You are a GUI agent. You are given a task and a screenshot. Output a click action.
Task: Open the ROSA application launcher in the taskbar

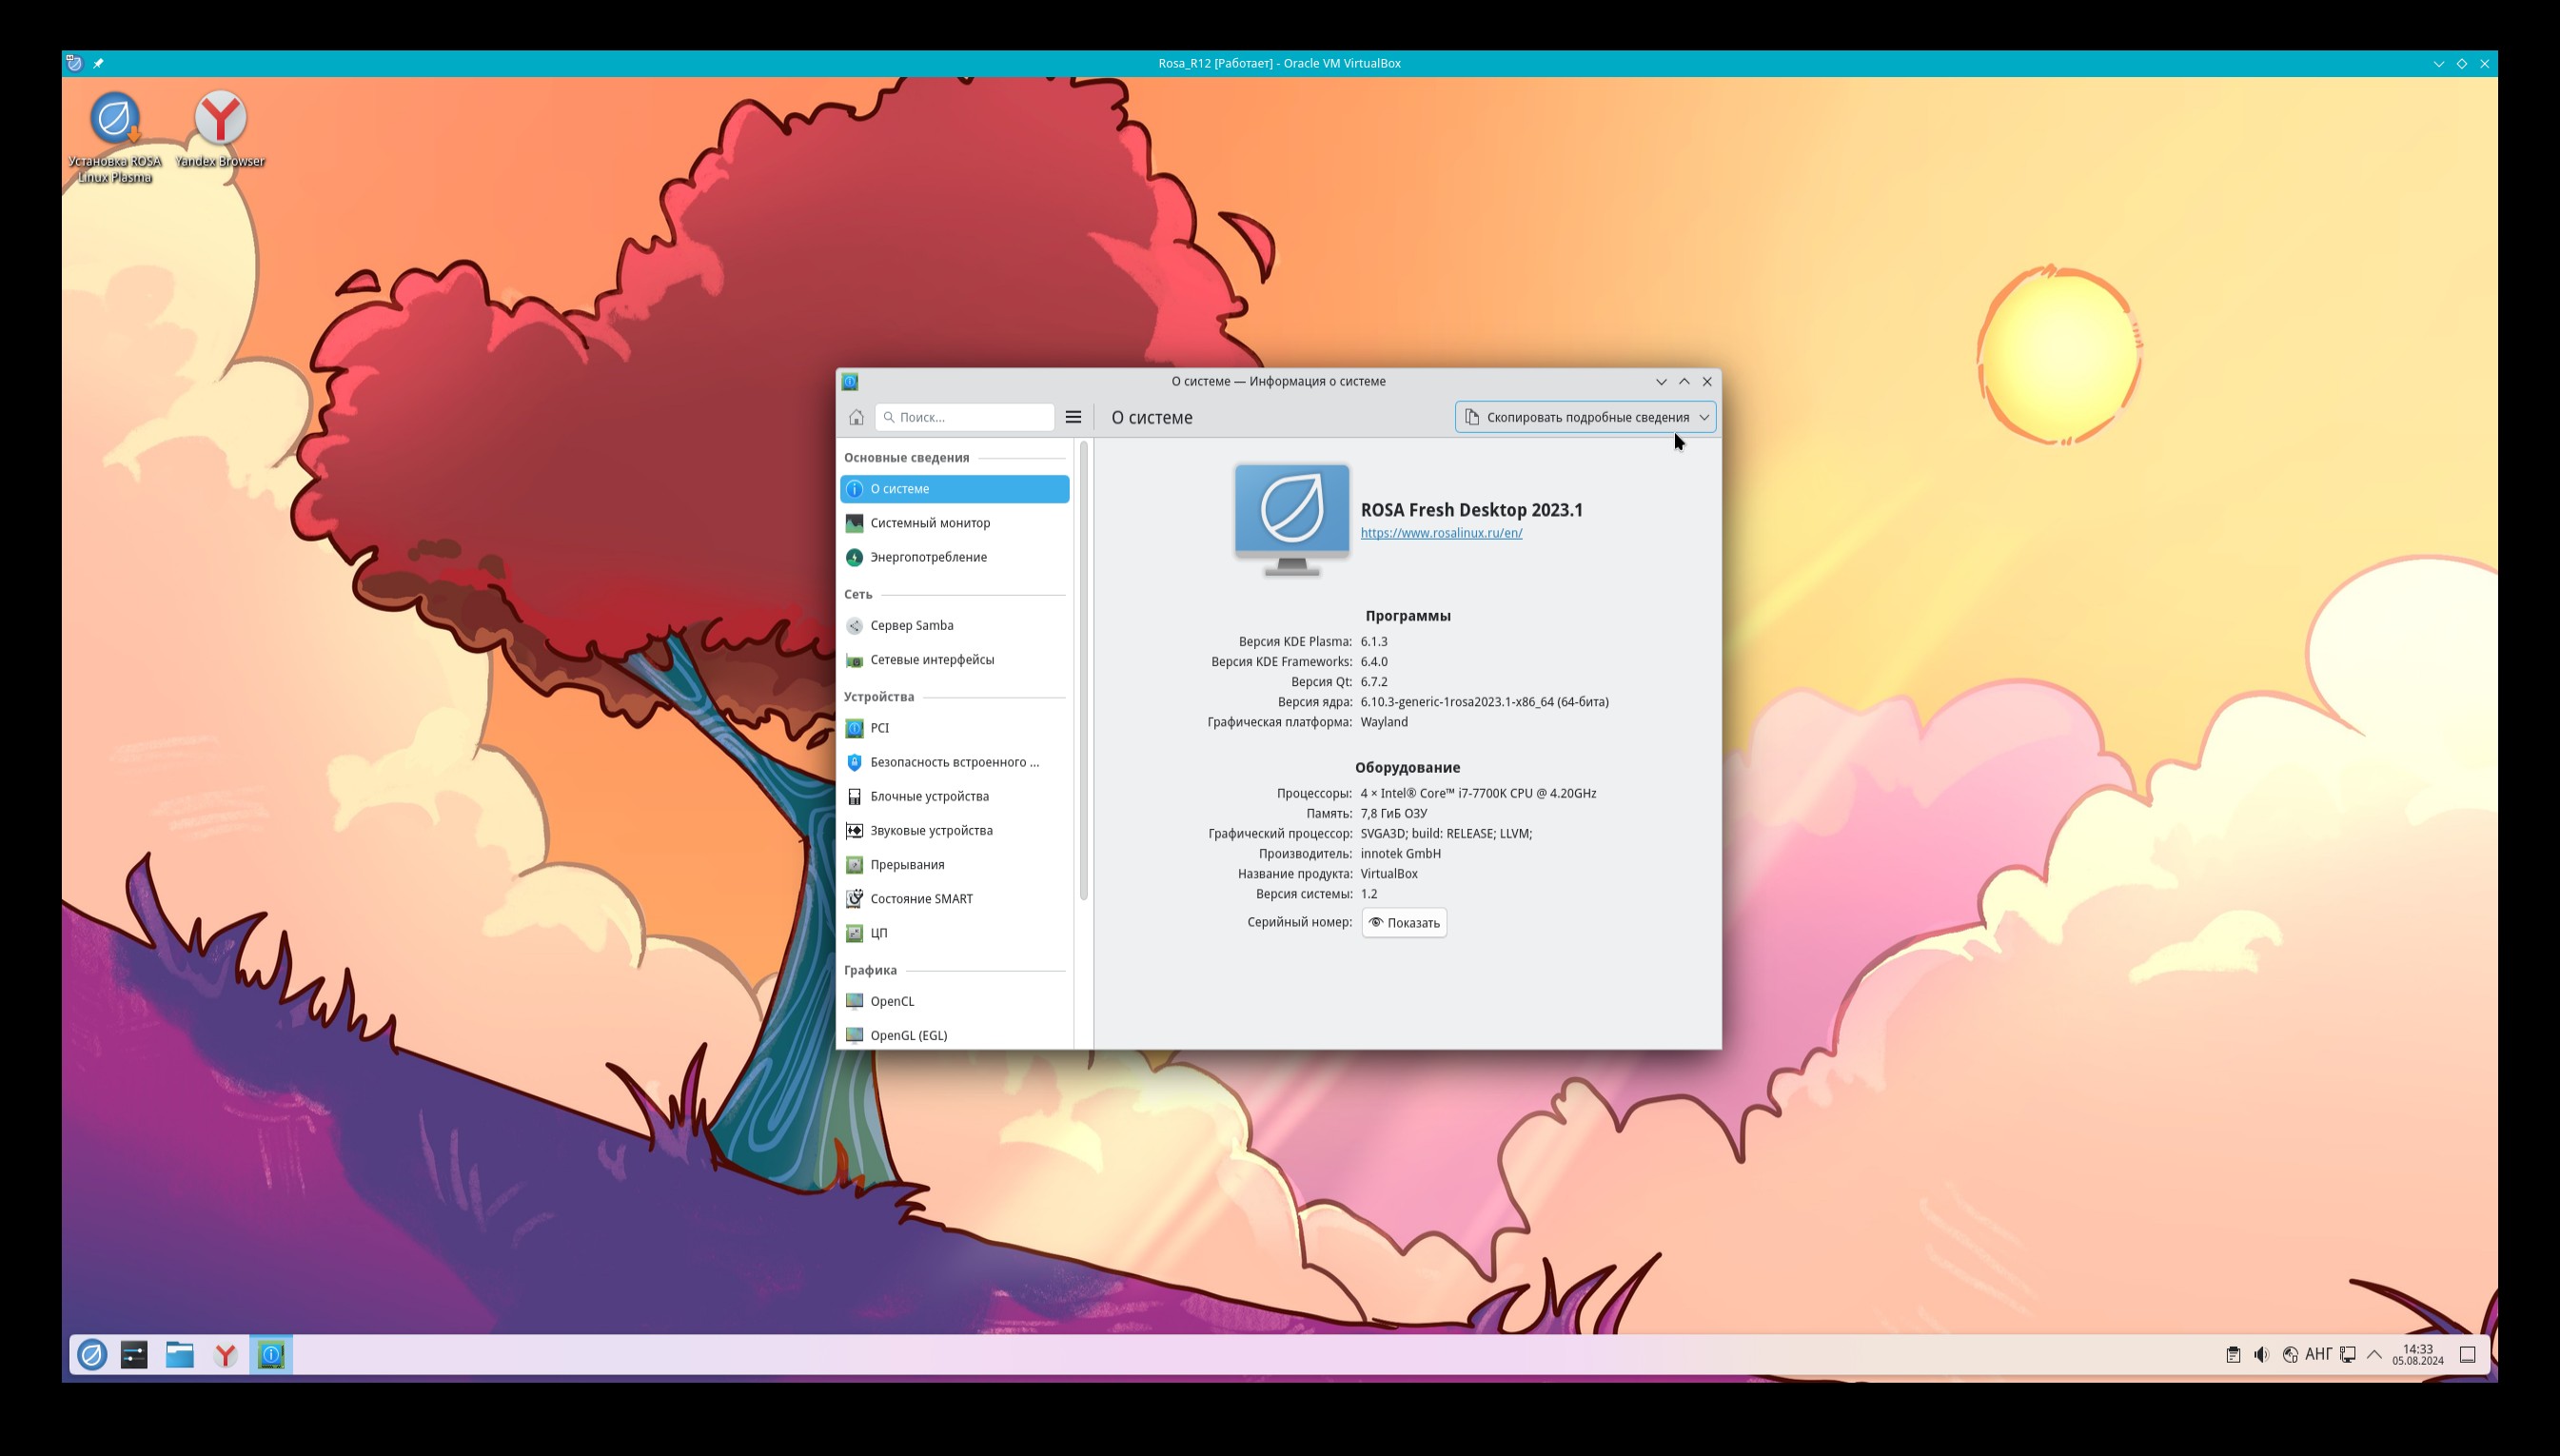[x=92, y=1355]
